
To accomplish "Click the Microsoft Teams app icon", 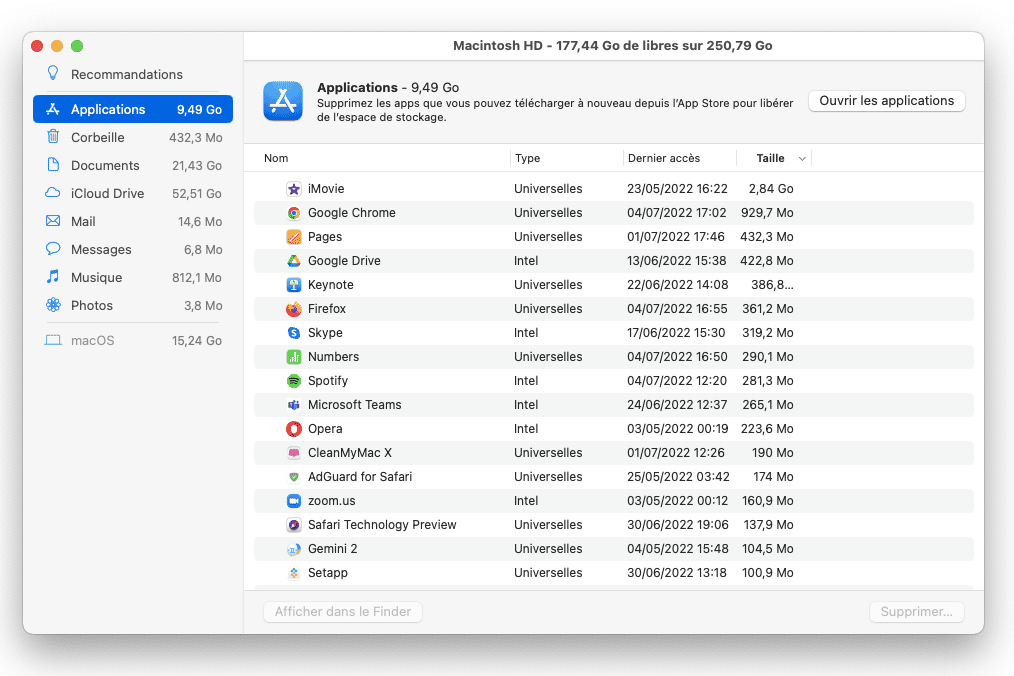I will 294,404.
